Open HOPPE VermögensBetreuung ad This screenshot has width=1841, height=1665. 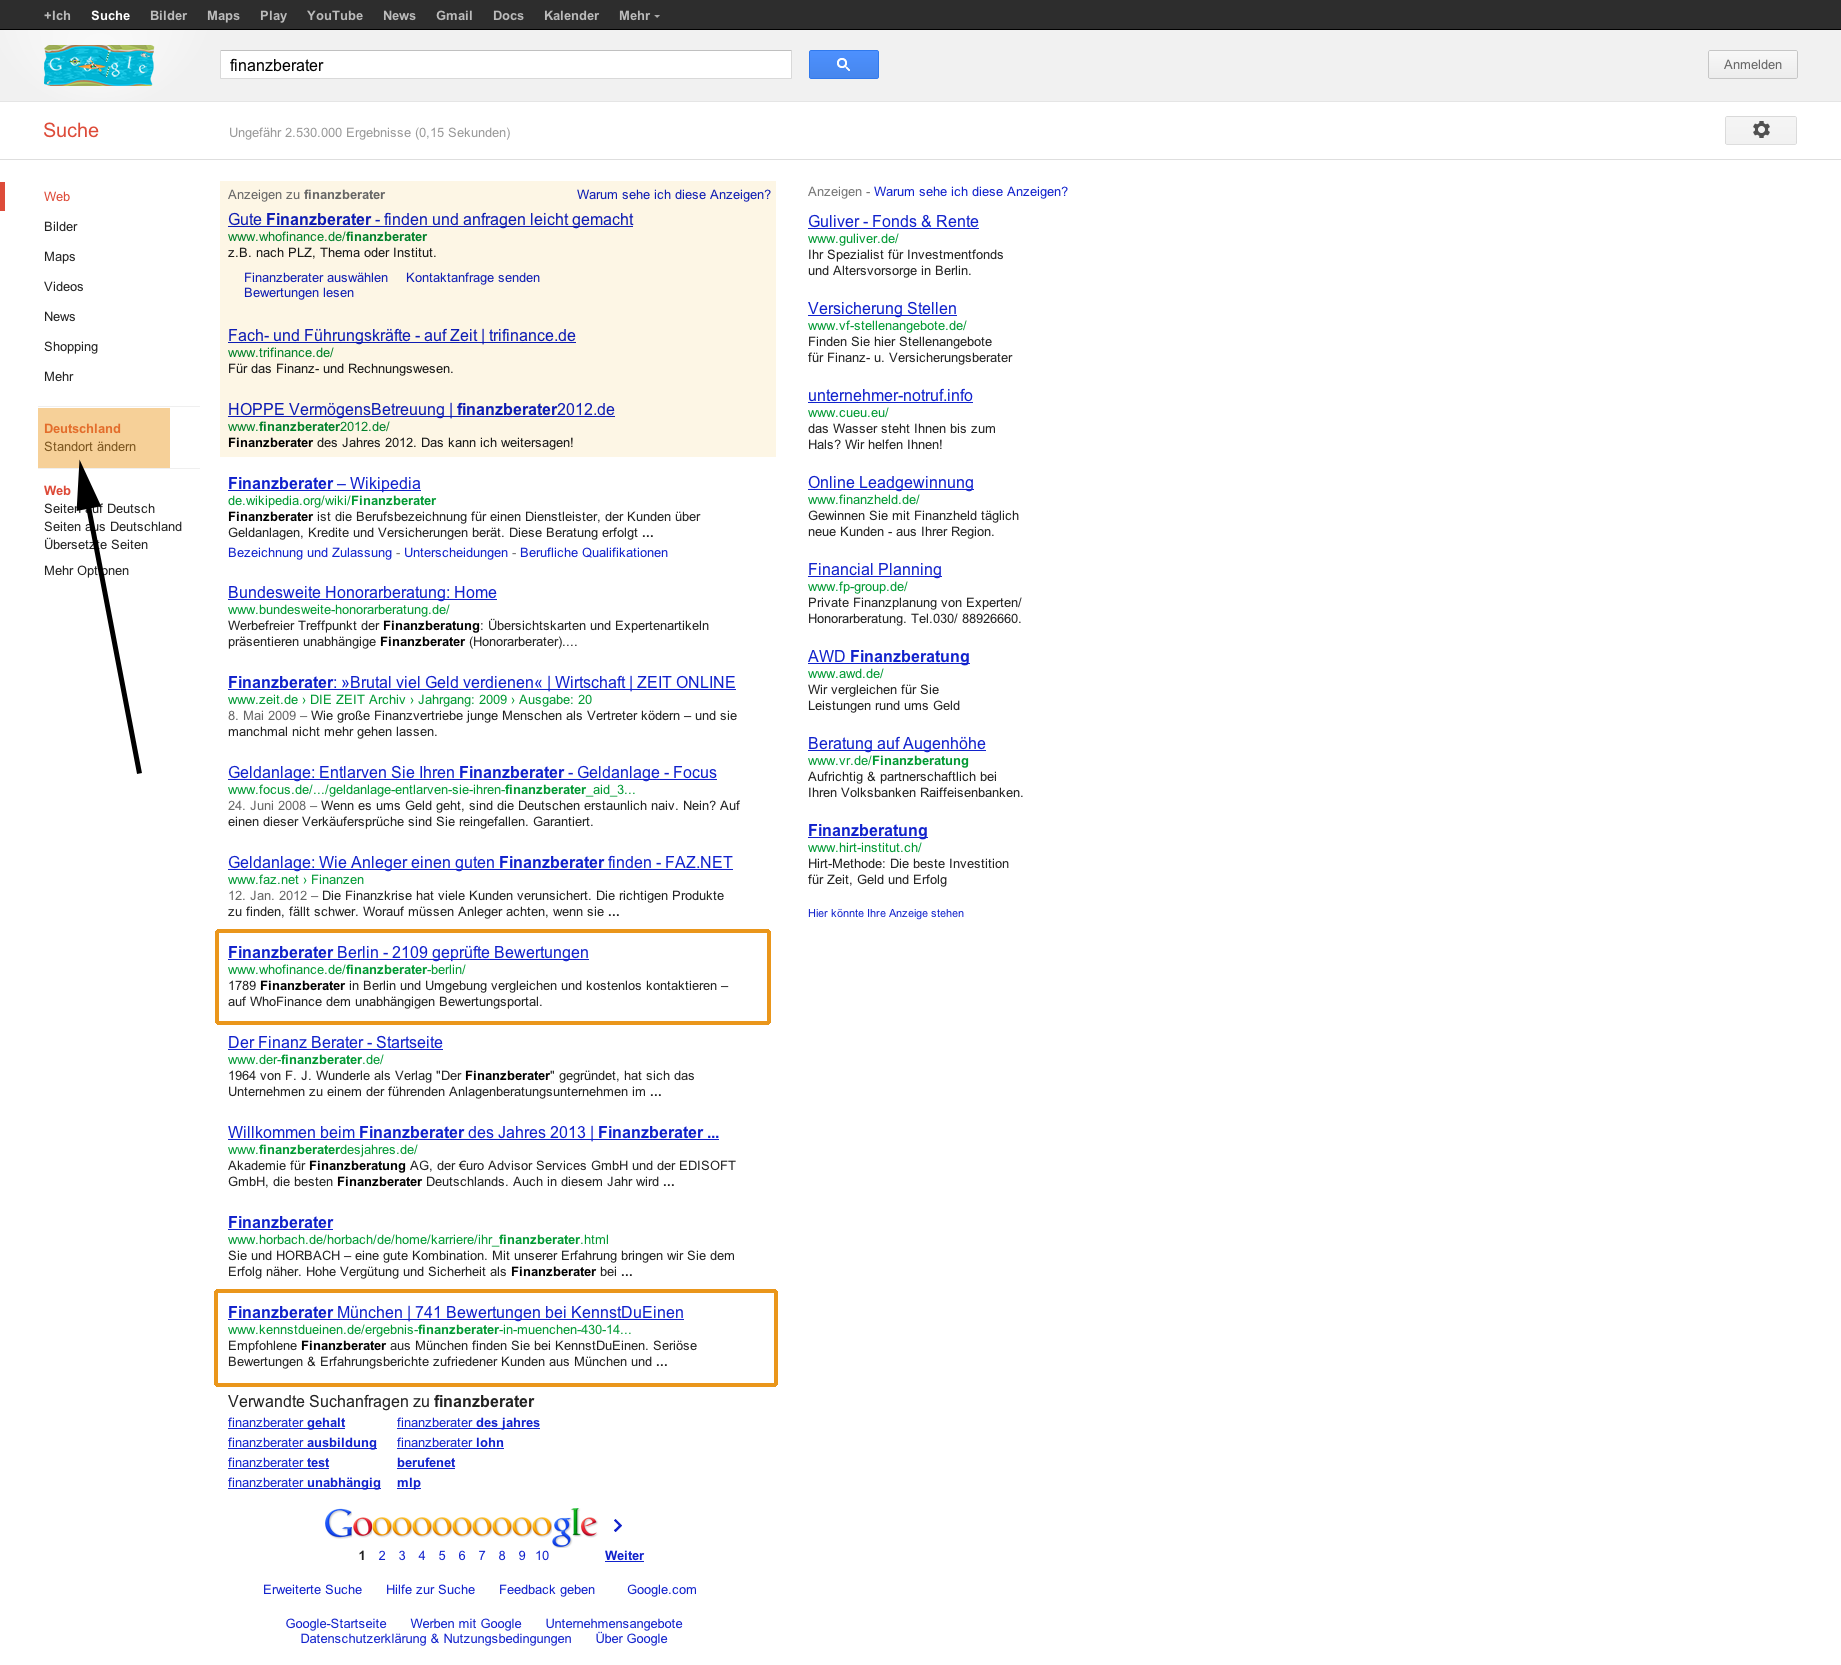pyautogui.click(x=421, y=410)
